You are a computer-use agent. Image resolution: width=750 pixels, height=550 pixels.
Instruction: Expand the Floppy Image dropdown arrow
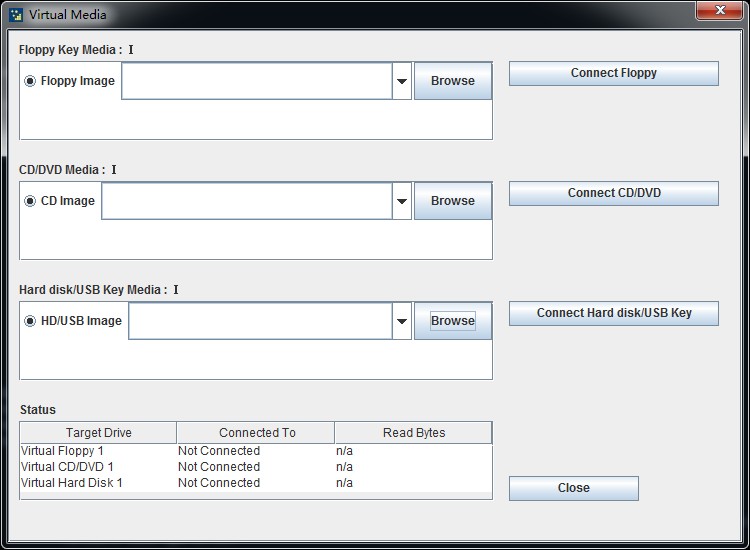pos(402,82)
